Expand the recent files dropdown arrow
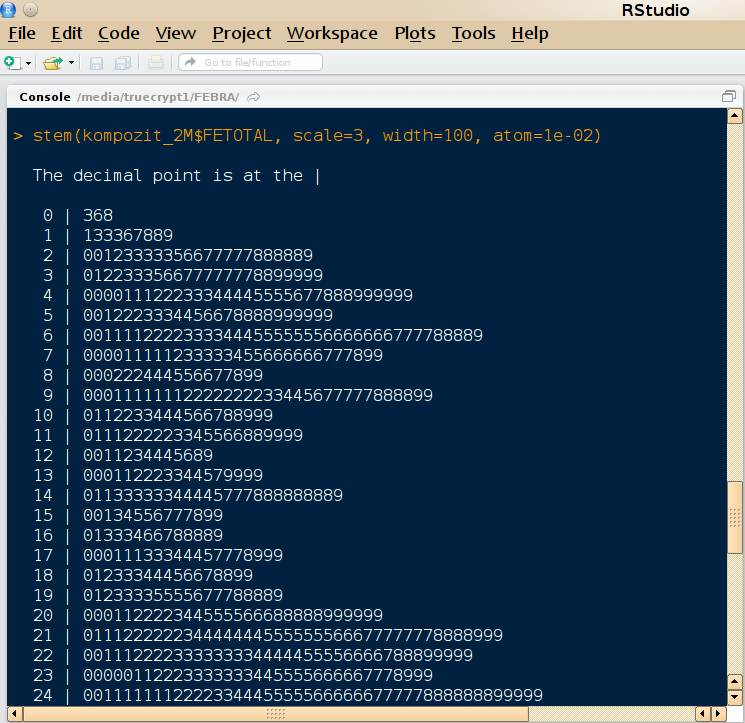745x723 pixels. [x=71, y=63]
